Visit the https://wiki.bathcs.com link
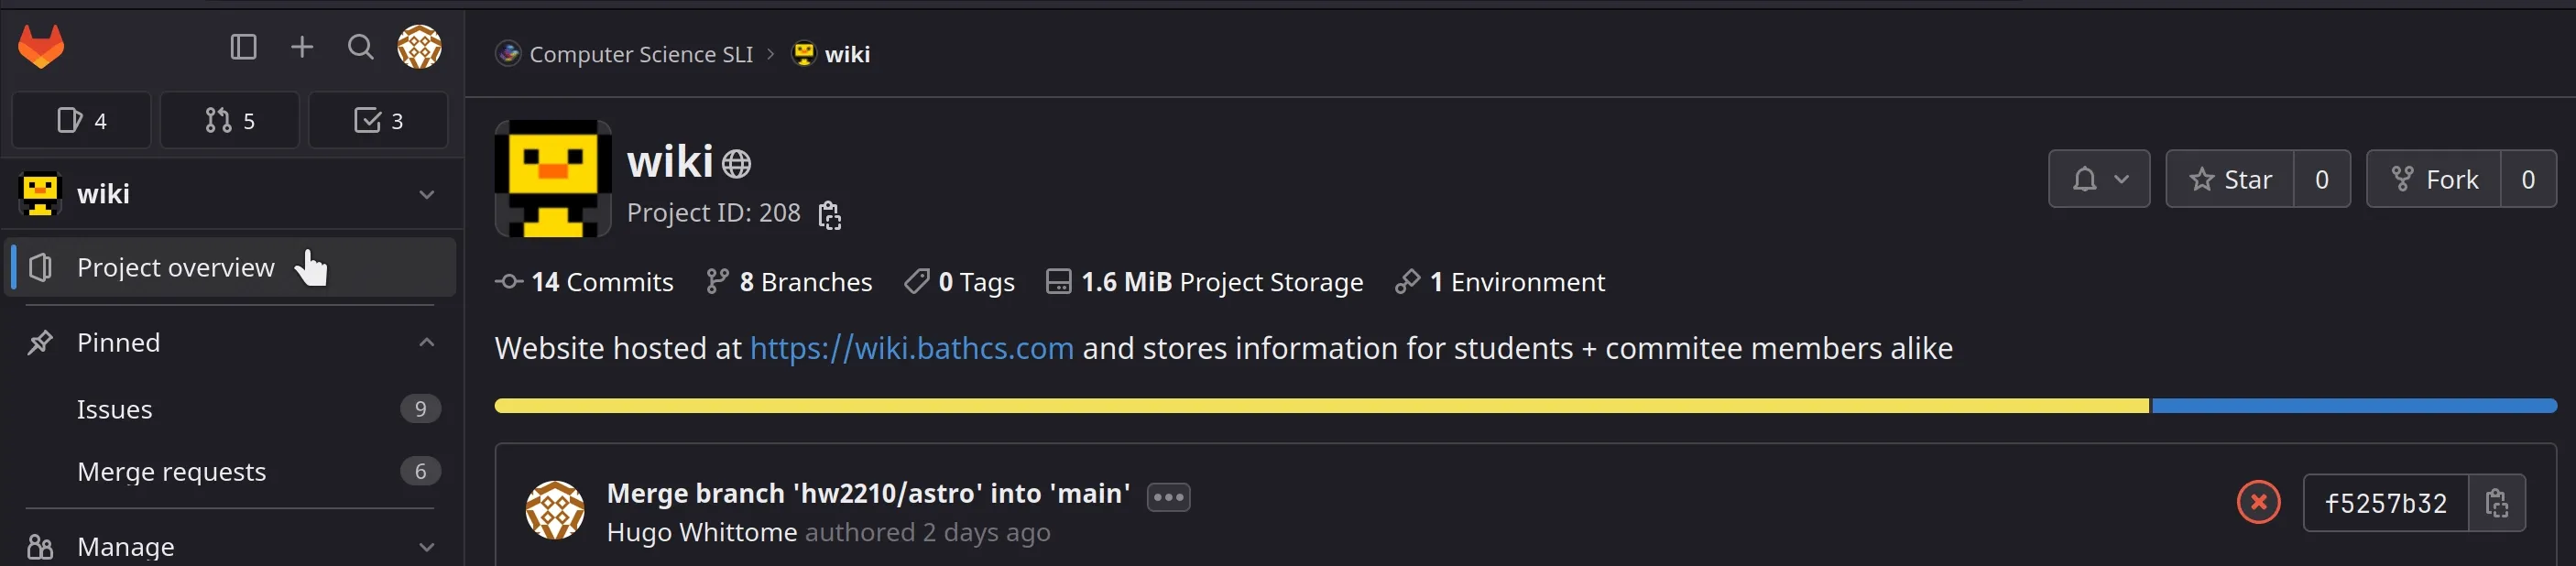 tap(911, 347)
